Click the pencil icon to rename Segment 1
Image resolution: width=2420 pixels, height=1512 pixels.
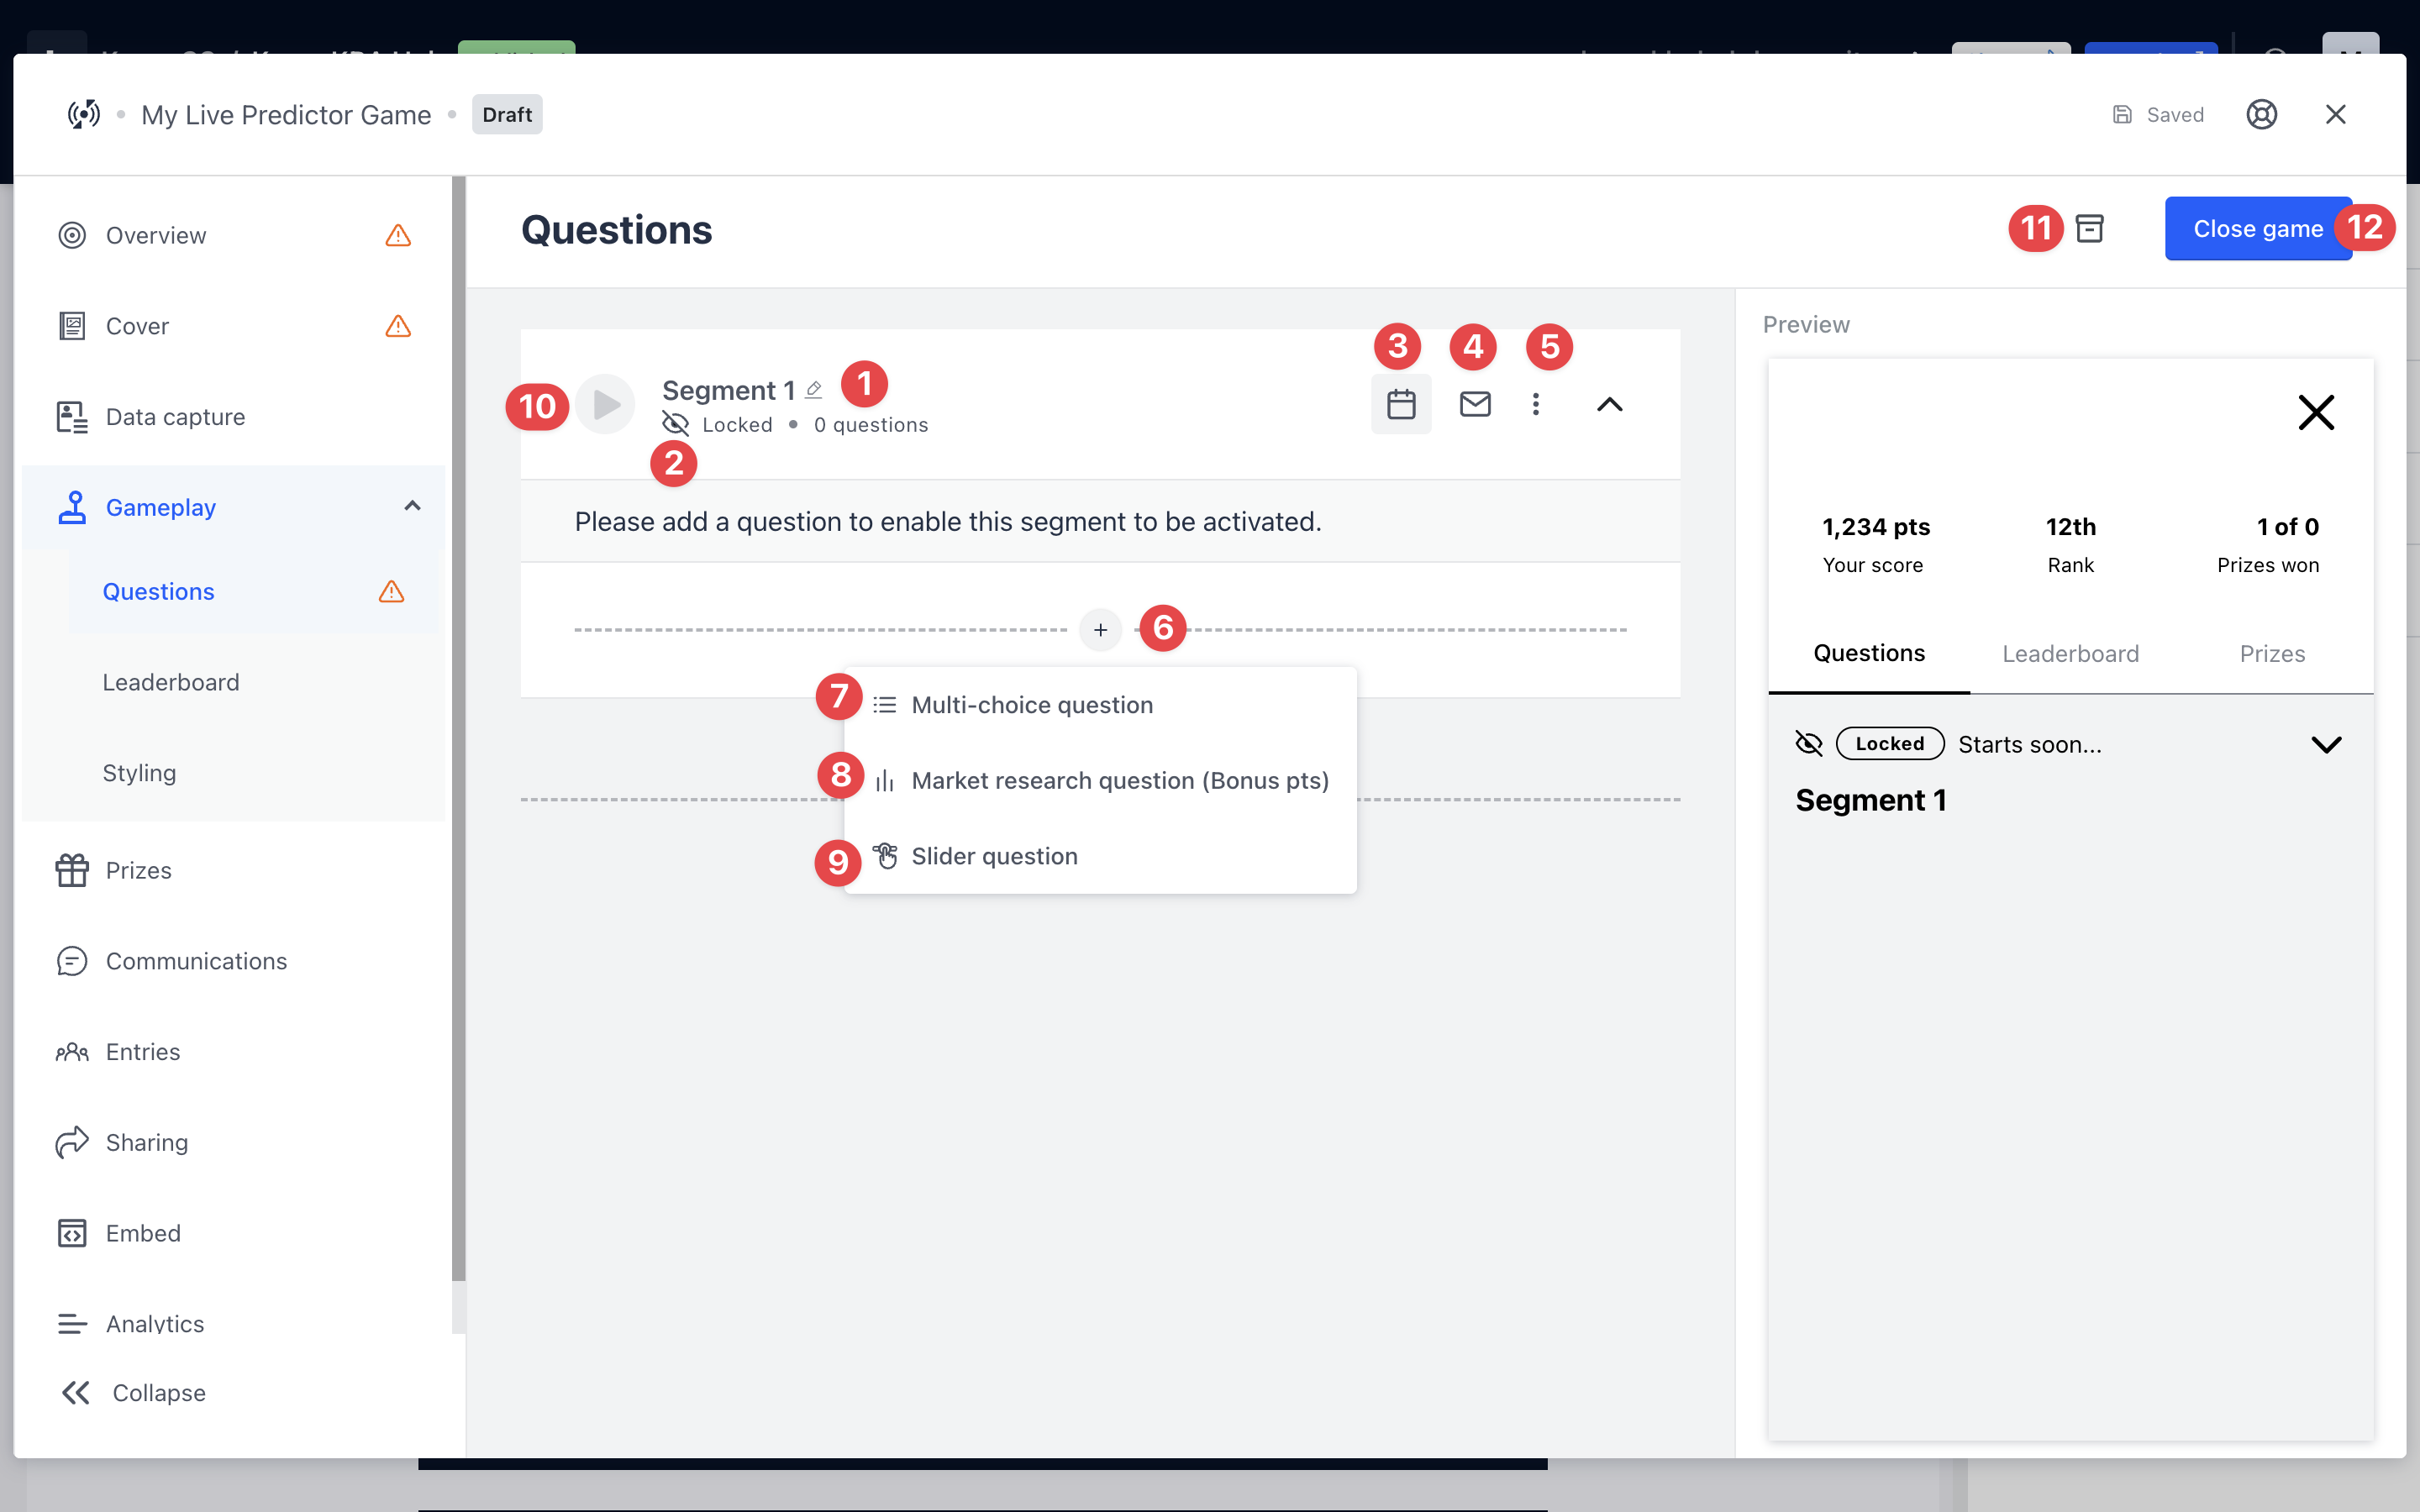814,389
